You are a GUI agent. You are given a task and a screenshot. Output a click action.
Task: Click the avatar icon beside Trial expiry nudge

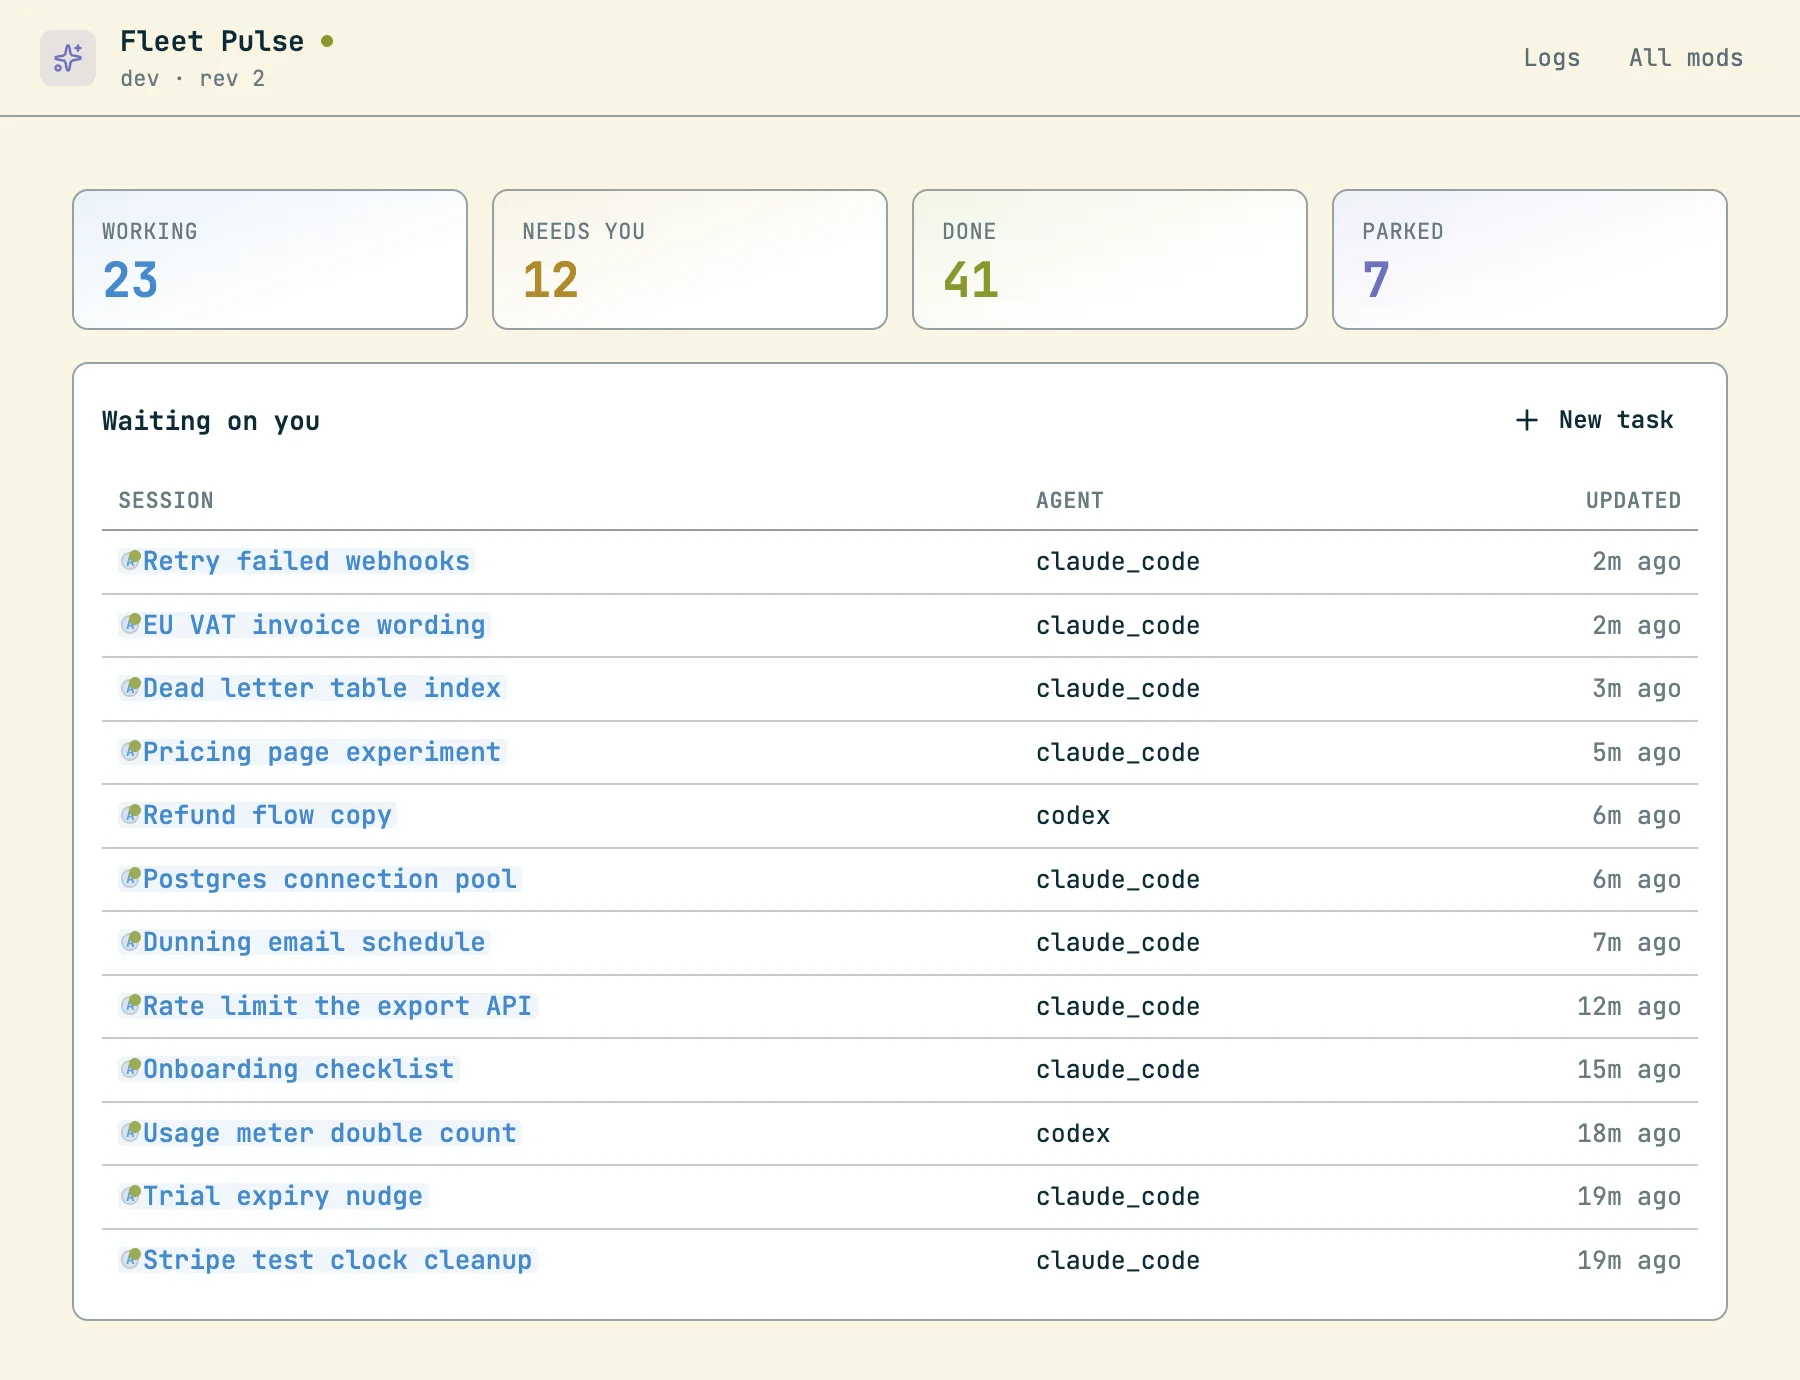[x=131, y=1195]
